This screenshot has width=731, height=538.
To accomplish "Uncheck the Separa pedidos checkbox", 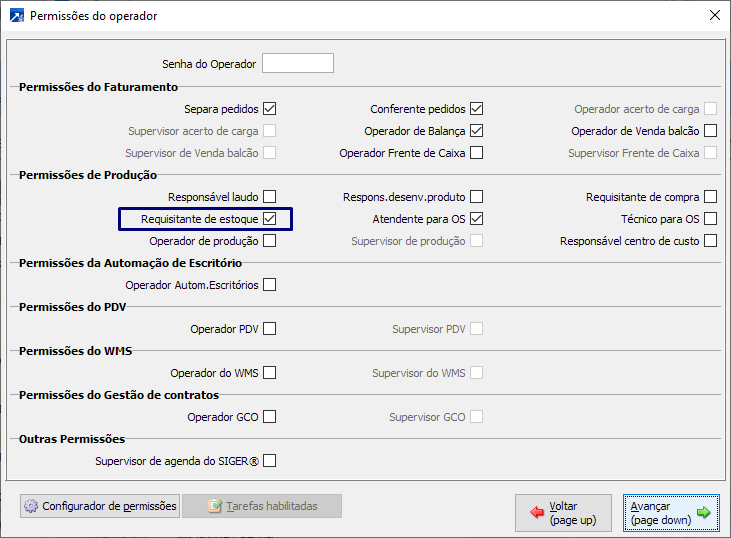I will coord(269,109).
